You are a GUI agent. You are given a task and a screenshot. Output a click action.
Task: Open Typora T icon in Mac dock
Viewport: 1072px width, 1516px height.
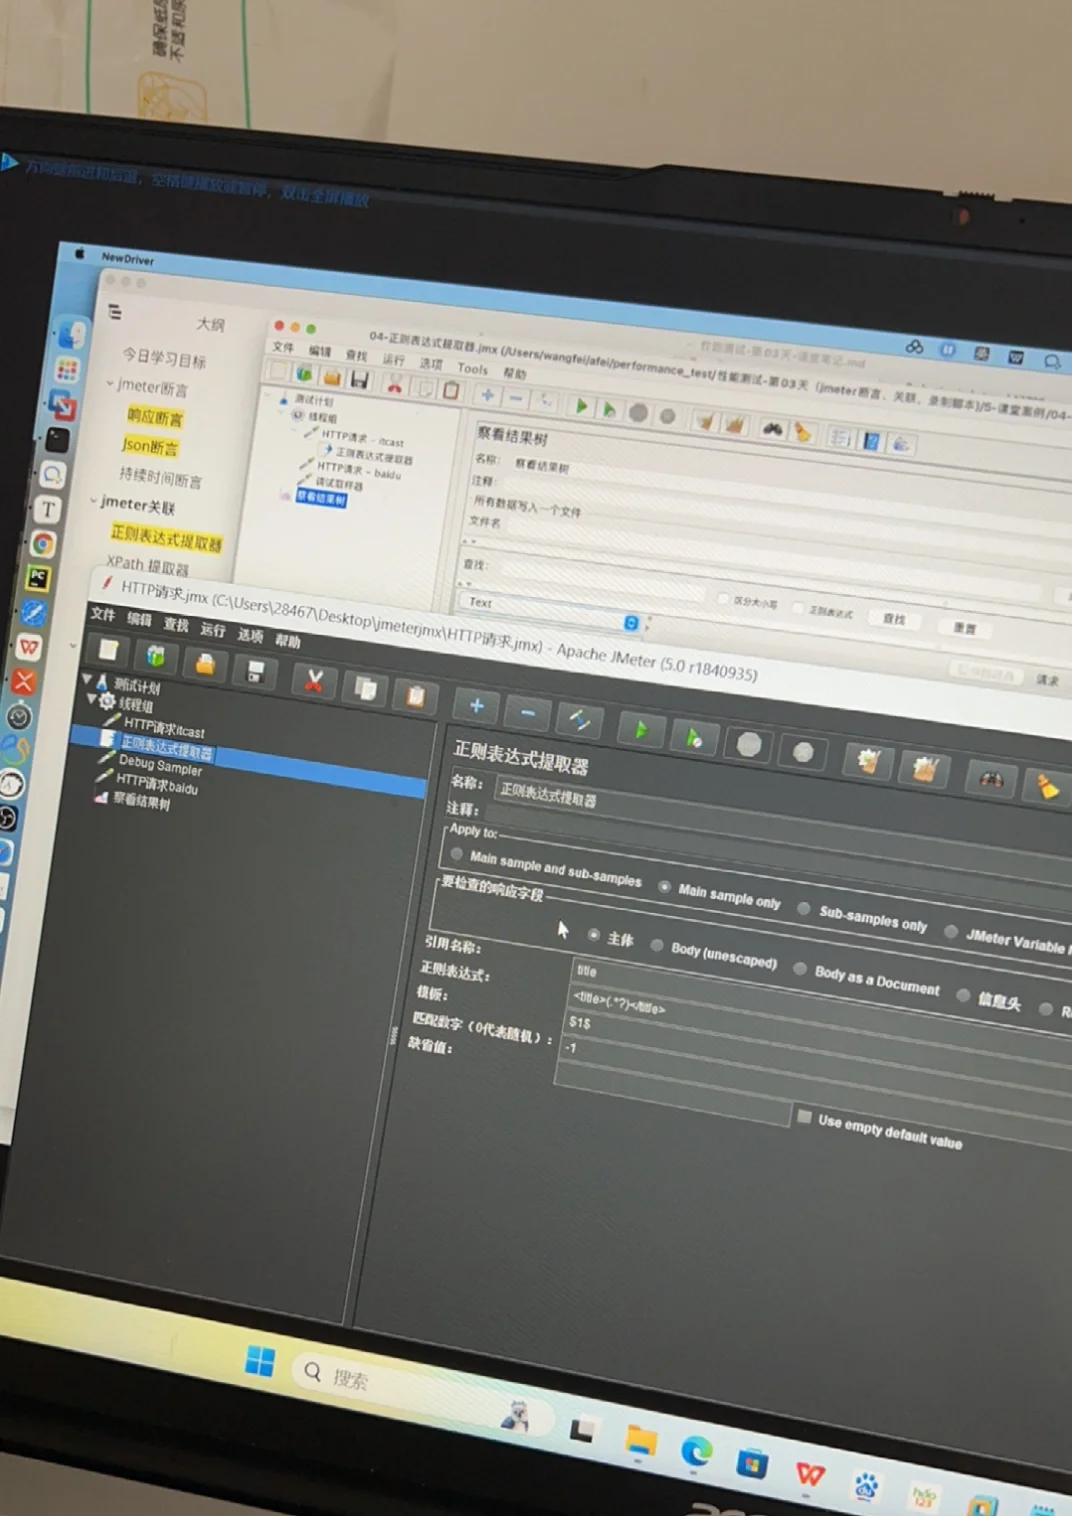click(48, 509)
